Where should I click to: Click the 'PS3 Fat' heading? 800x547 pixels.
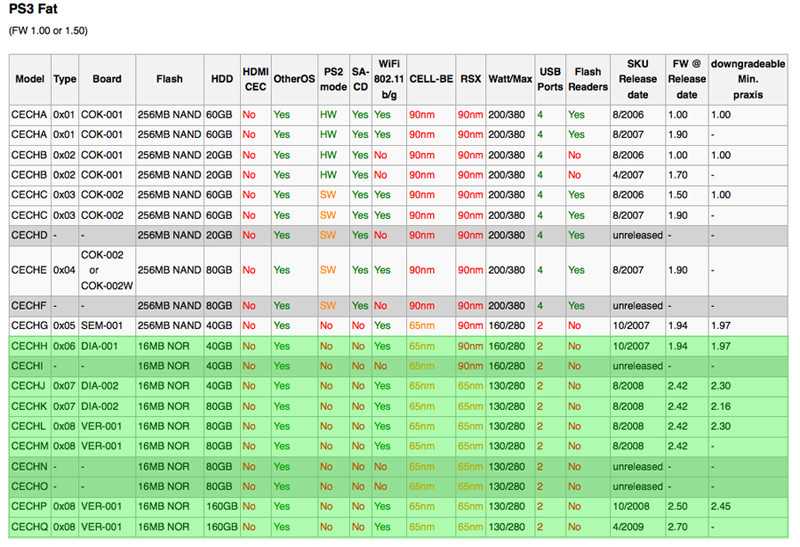[33, 9]
